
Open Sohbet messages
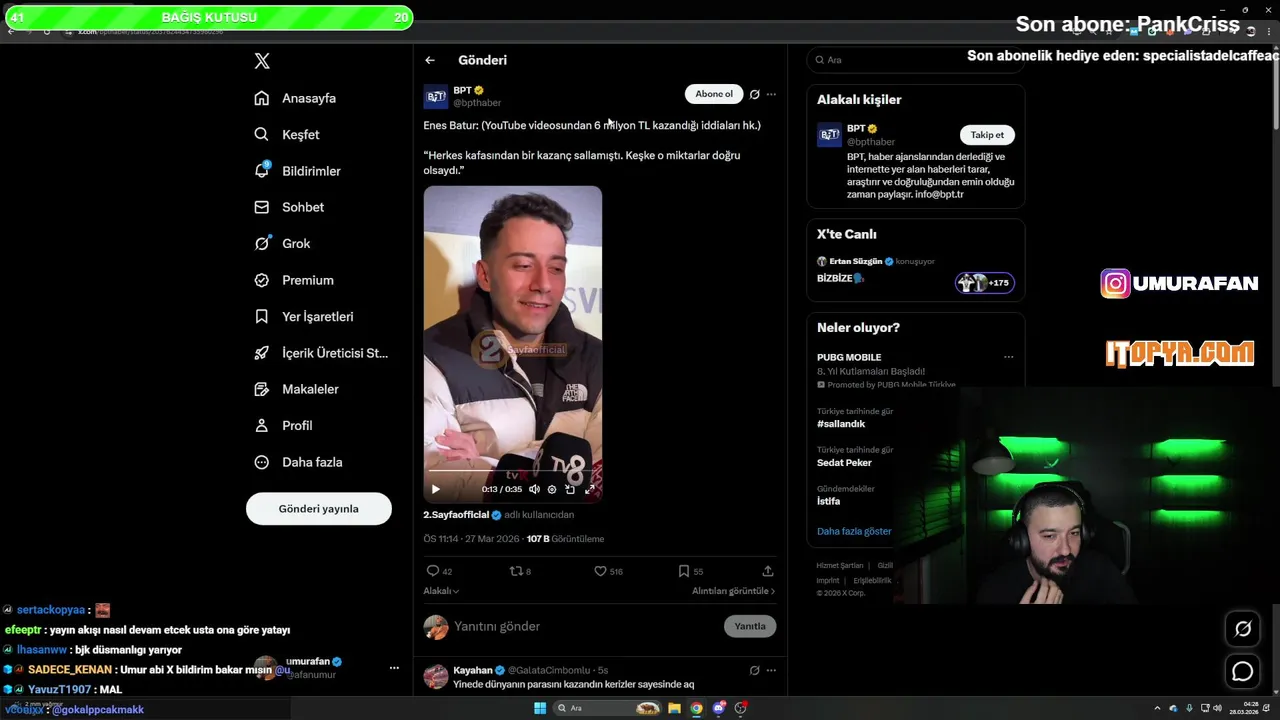[x=290, y=207]
